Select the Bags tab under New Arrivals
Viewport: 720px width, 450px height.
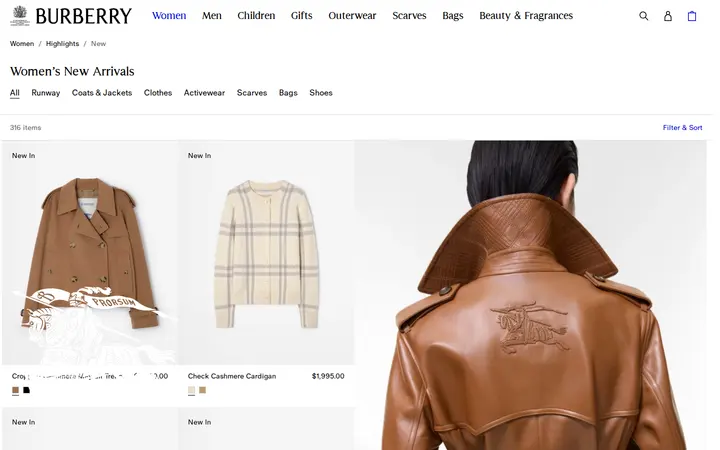tap(288, 93)
